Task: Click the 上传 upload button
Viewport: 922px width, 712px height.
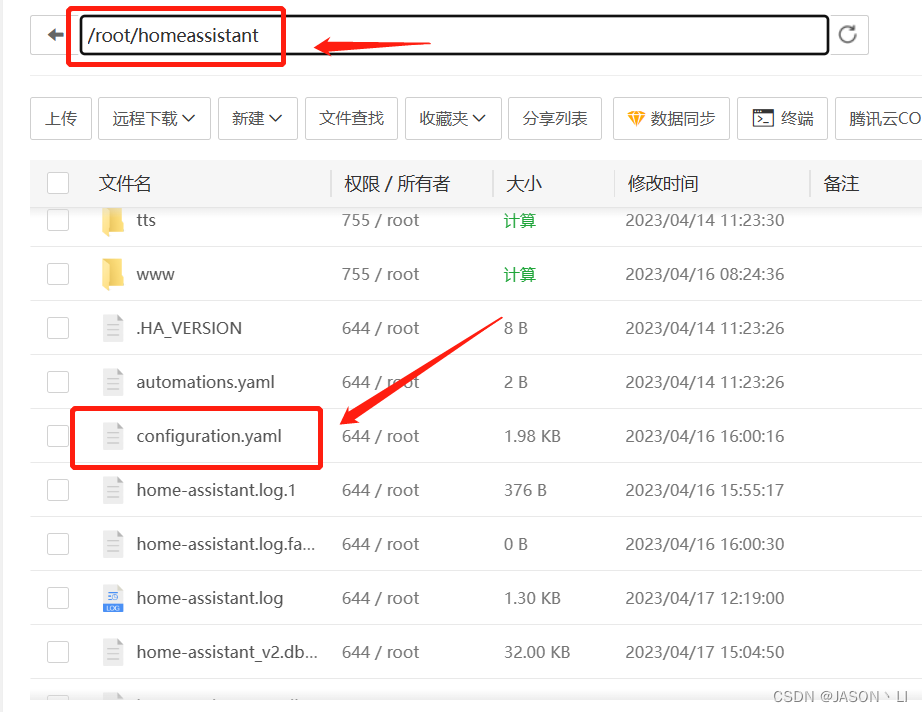Action: 61,119
